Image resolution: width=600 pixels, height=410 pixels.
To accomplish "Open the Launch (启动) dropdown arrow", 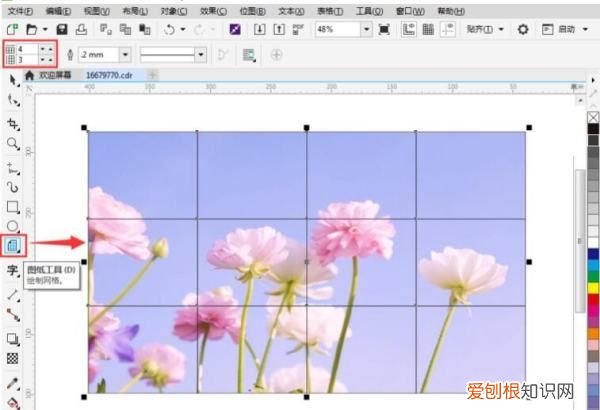I will pyautogui.click(x=585, y=29).
